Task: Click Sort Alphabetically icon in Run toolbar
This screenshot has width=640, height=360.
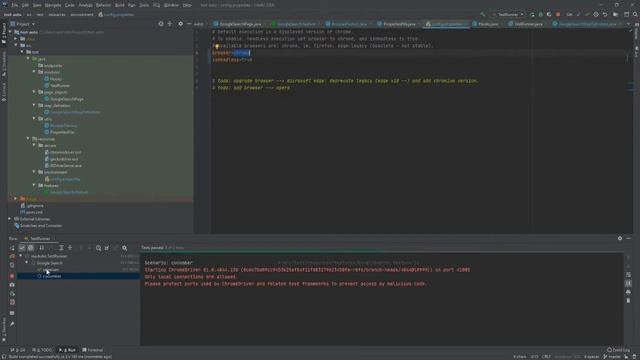Action: tap(41, 248)
